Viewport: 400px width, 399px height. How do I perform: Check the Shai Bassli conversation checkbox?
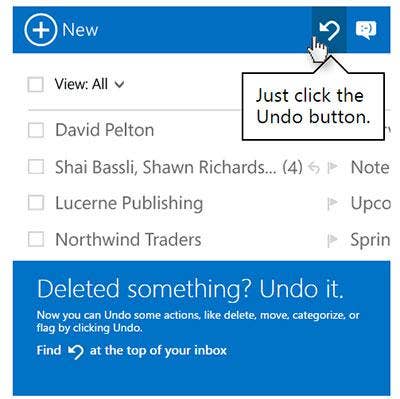coord(36,167)
